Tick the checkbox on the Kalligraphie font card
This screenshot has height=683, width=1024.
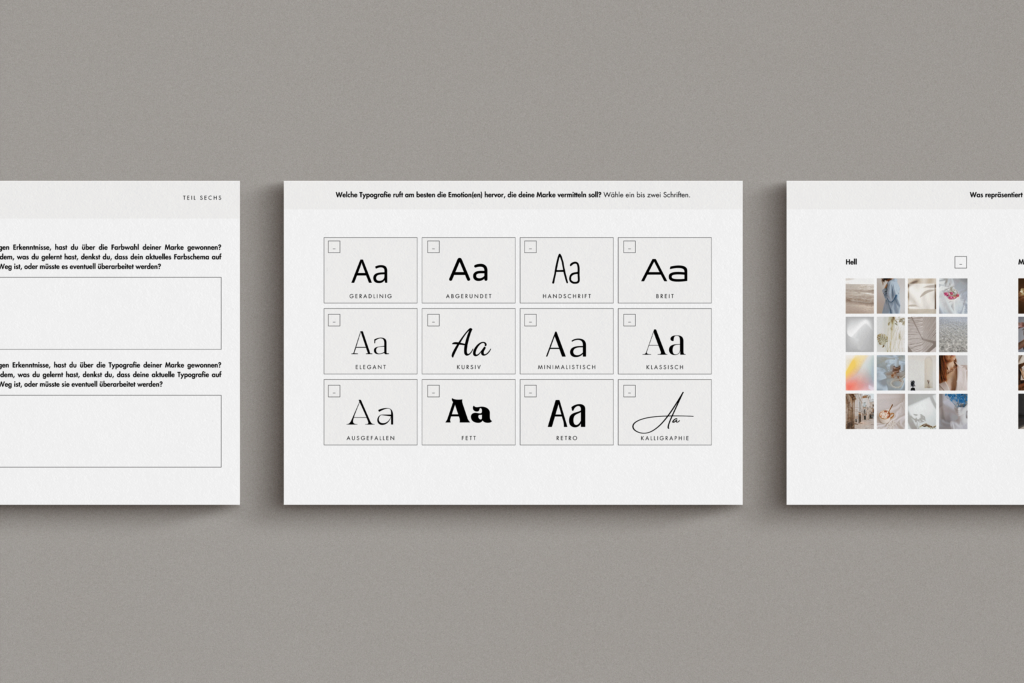pos(630,391)
